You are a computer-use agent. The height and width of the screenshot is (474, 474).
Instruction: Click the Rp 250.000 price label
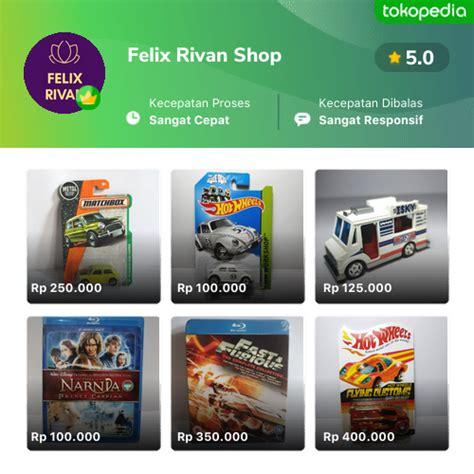(66, 288)
